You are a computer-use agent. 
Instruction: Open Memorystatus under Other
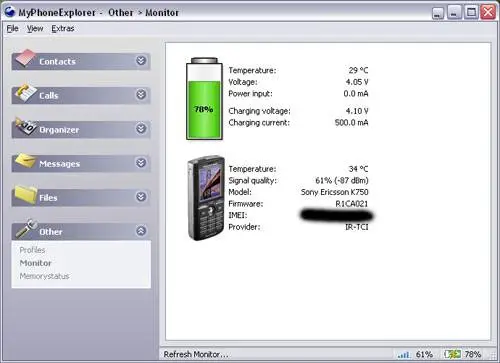[44, 276]
